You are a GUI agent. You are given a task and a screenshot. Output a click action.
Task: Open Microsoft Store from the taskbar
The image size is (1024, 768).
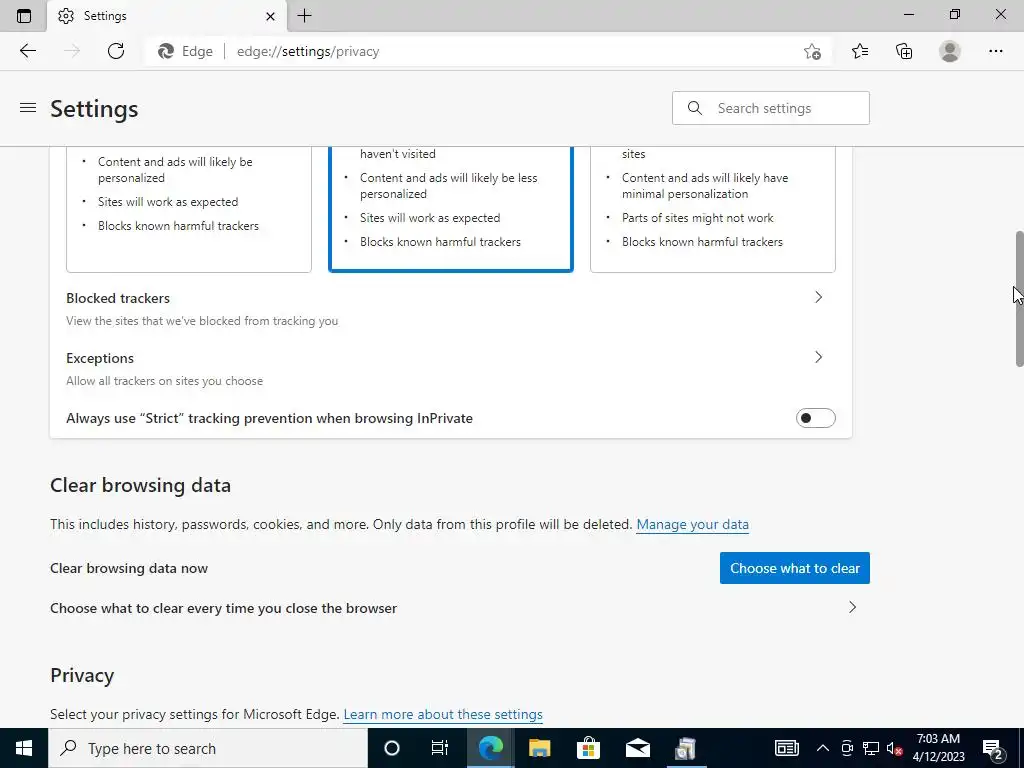click(x=588, y=748)
